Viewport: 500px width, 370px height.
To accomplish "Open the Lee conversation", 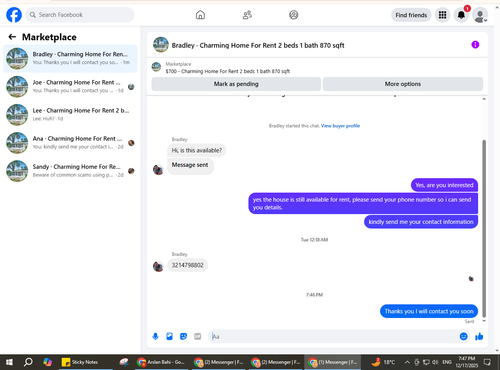I will tap(70, 115).
